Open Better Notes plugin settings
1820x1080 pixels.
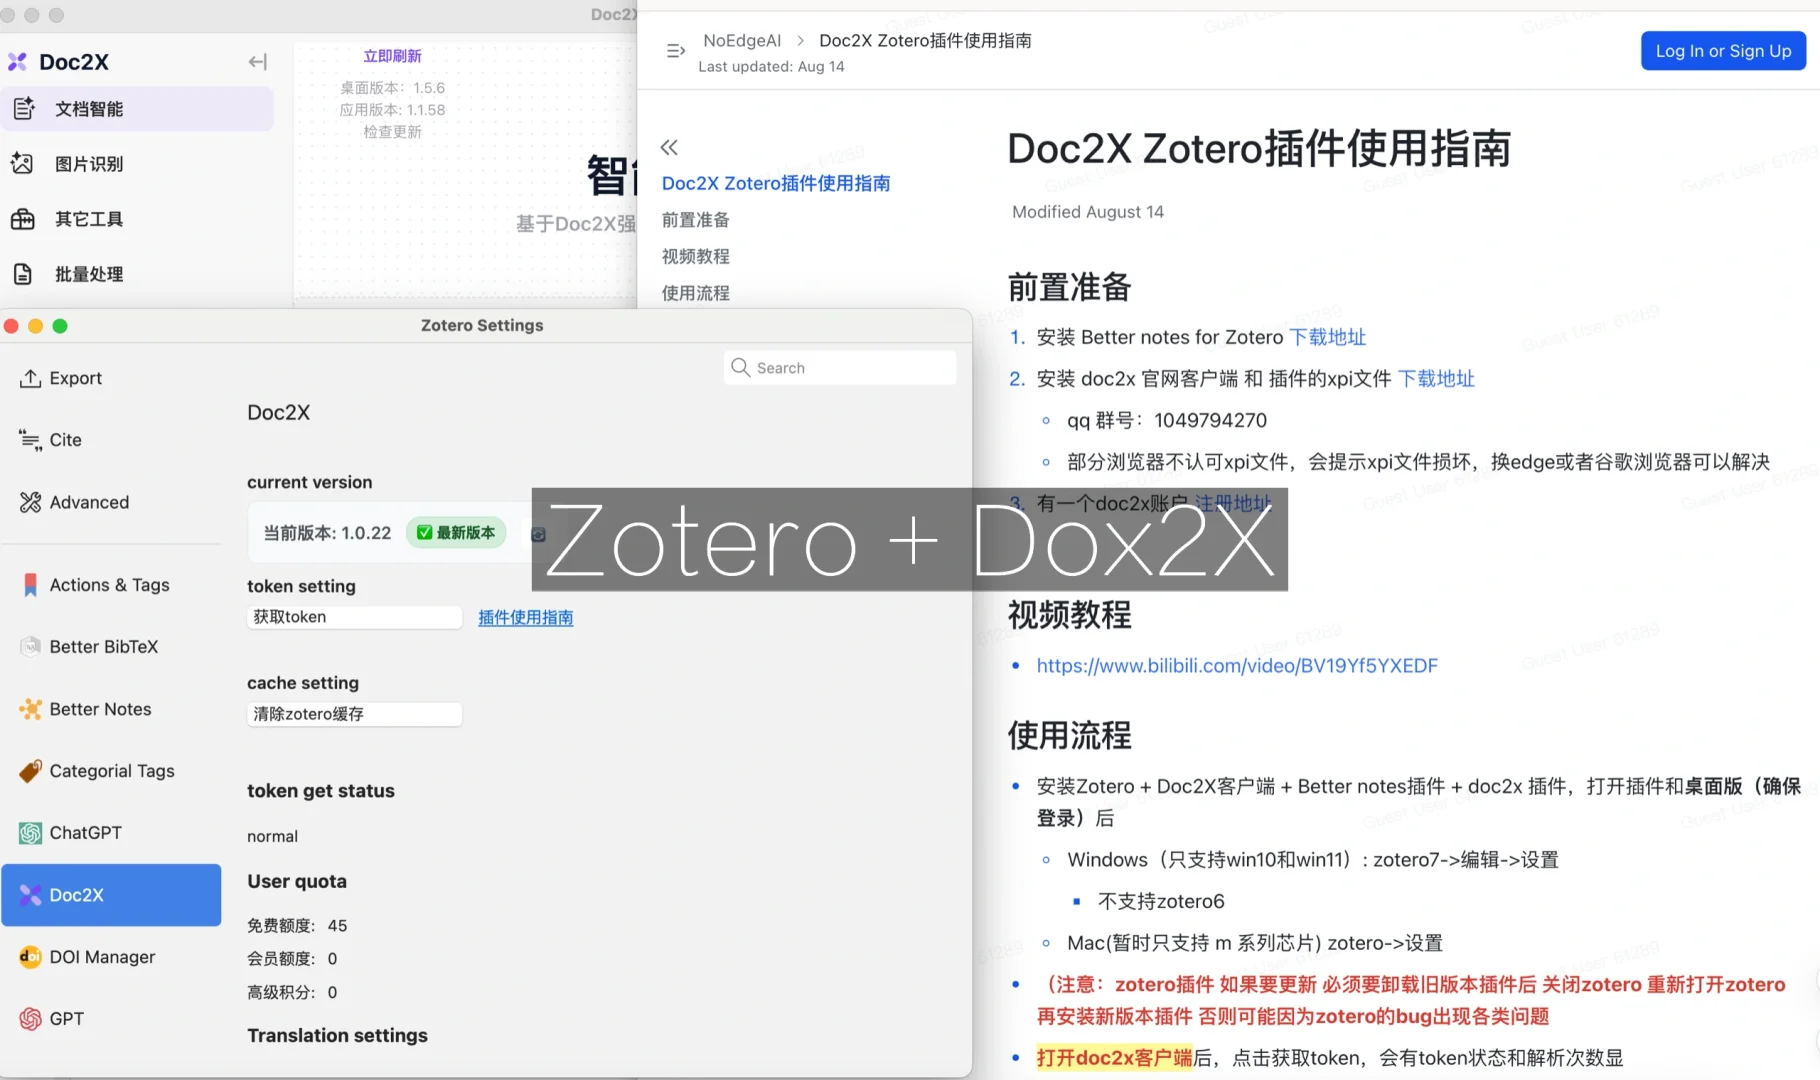click(99, 708)
